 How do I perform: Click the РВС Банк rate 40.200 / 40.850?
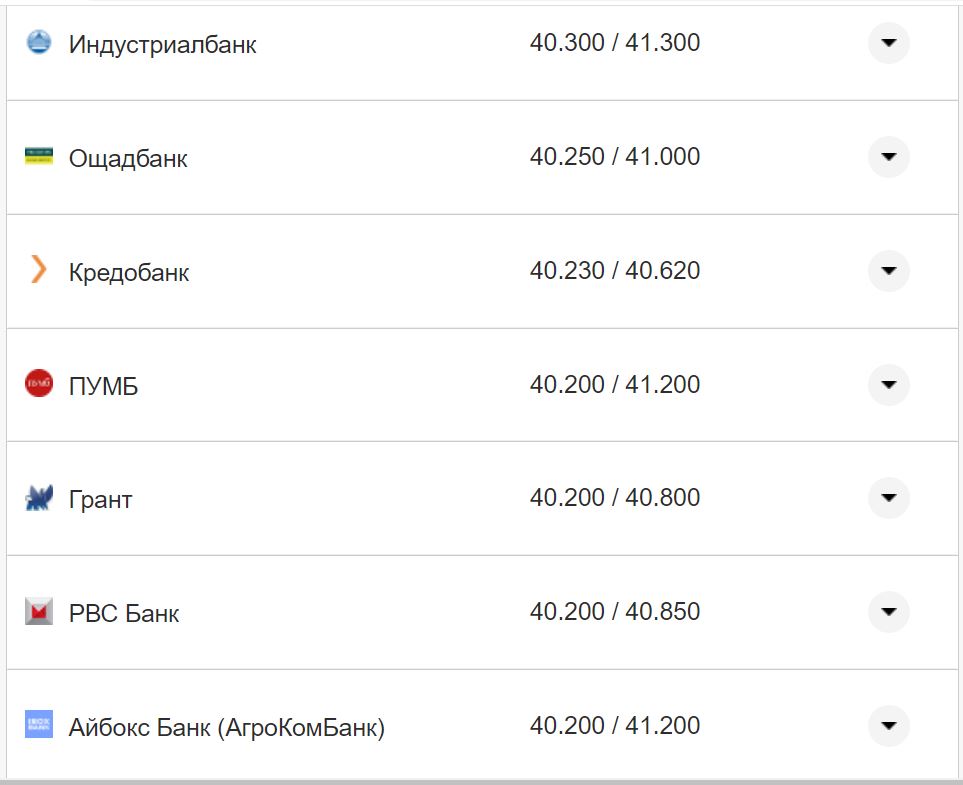[615, 611]
